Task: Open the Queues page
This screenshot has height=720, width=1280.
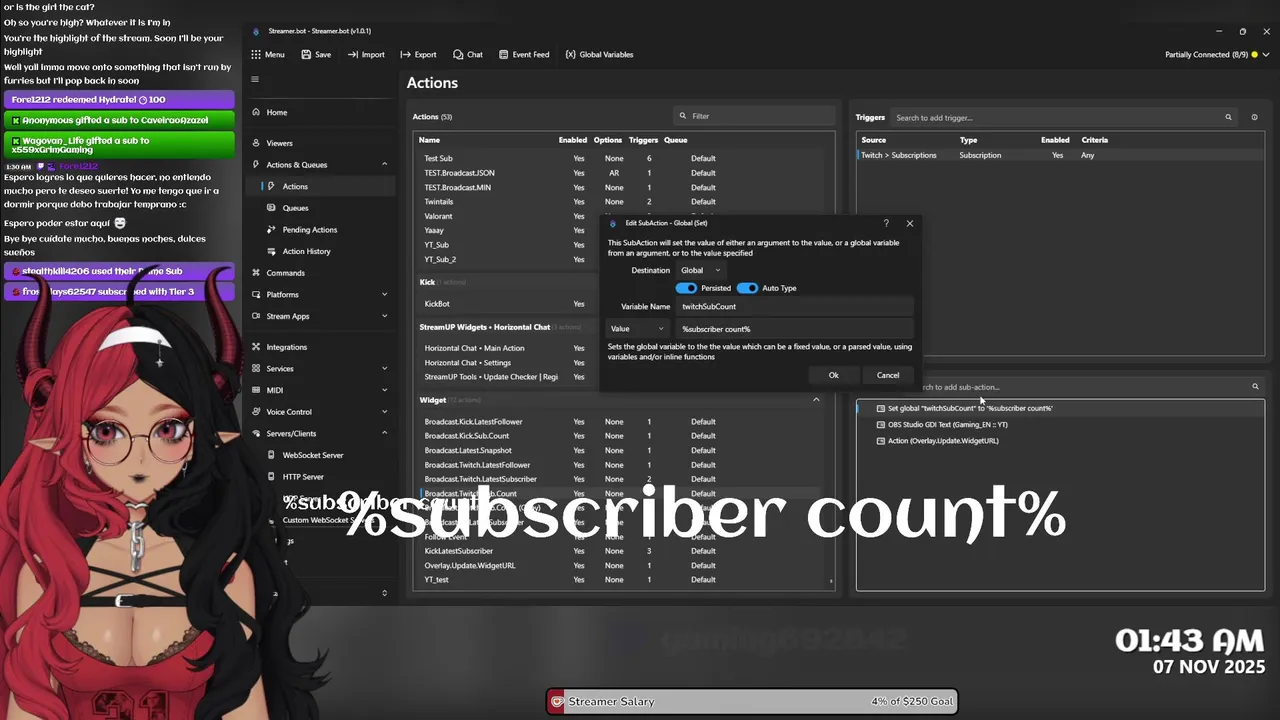Action: 295,208
